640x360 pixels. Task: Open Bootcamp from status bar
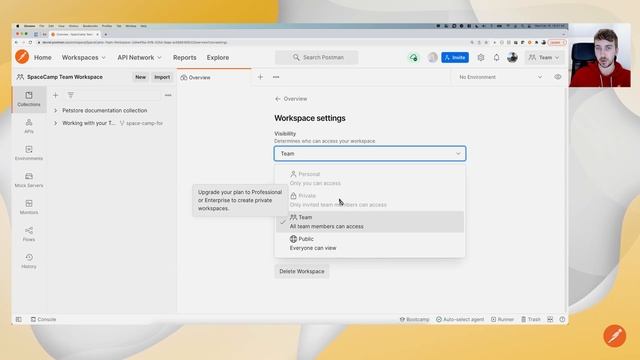tap(414, 319)
